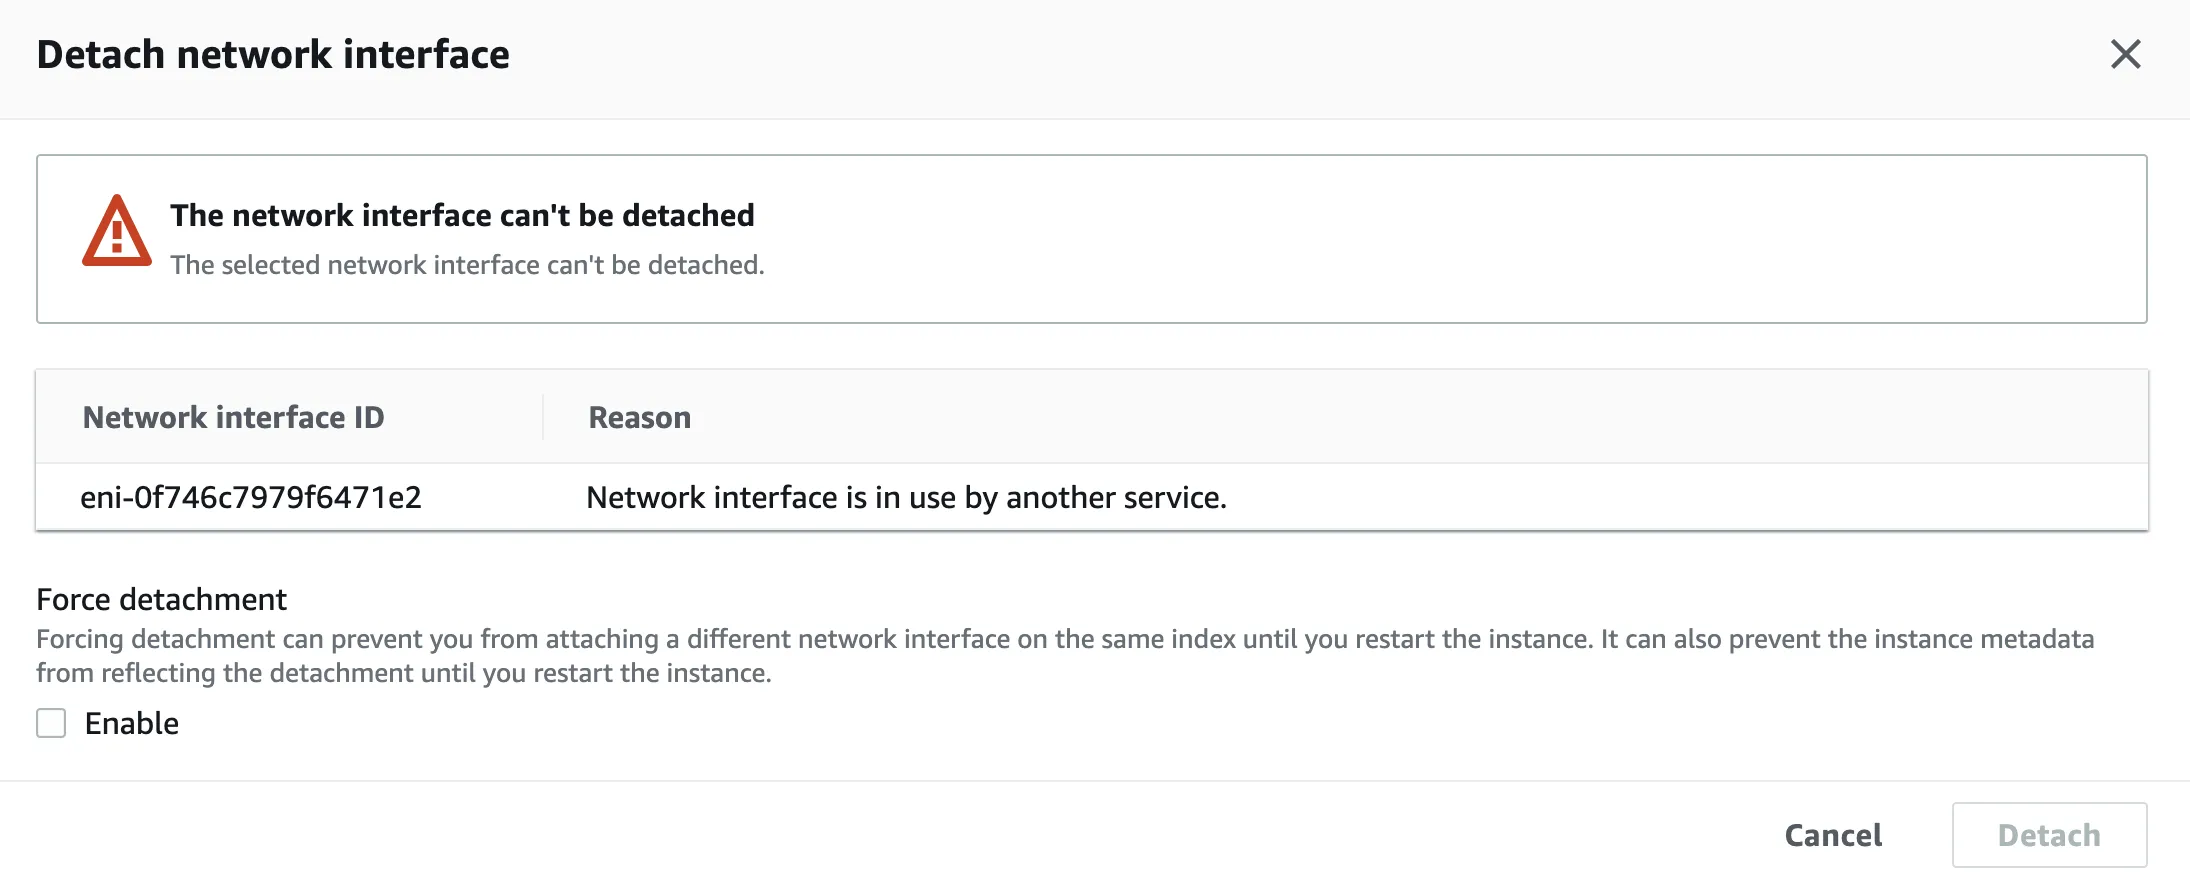Click the bold 'can't be detached' alert heading
Viewport: 2190px width, 880px height.
462,215
